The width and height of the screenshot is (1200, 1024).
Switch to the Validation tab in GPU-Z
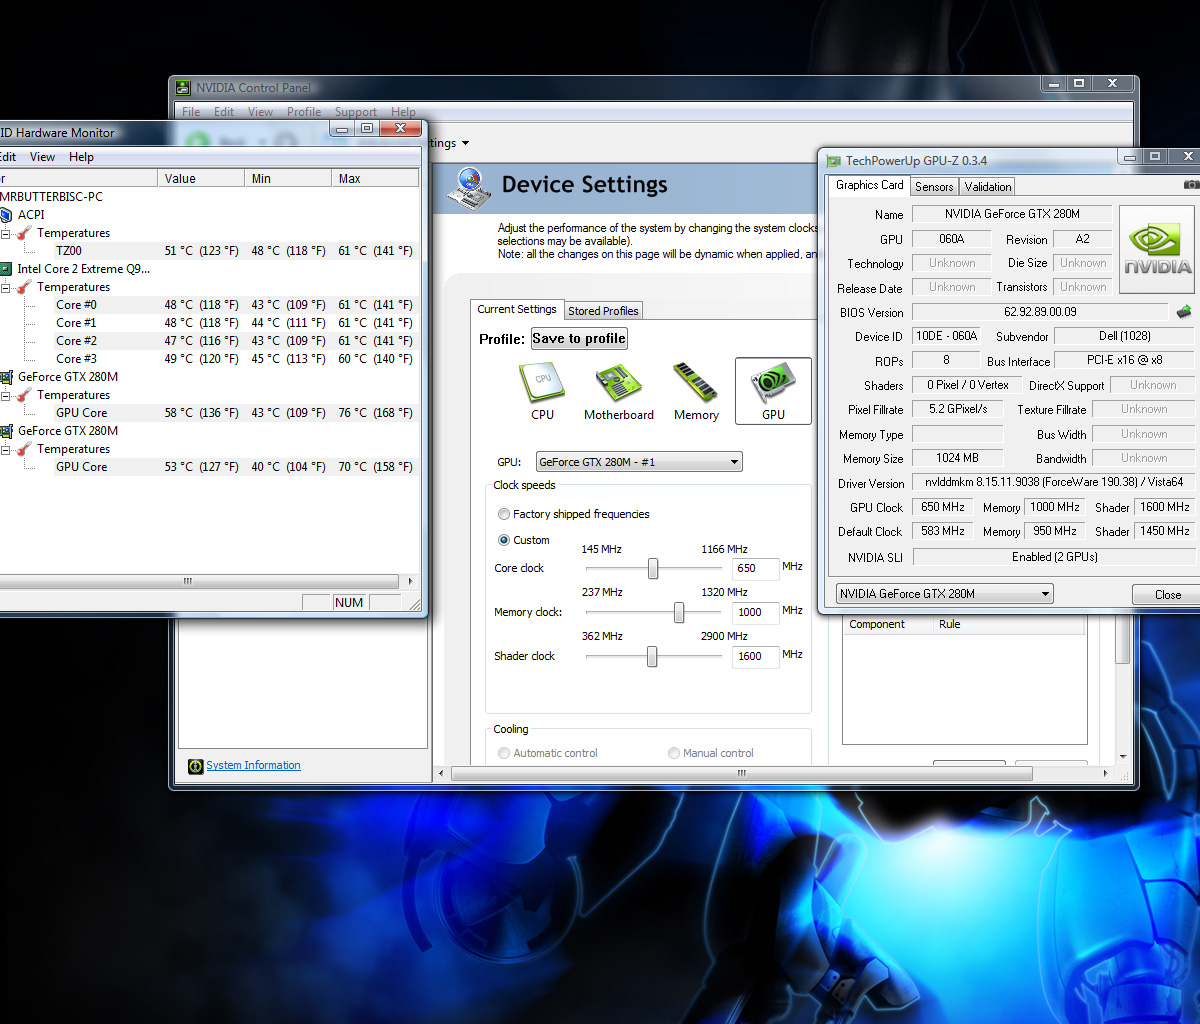pos(988,187)
